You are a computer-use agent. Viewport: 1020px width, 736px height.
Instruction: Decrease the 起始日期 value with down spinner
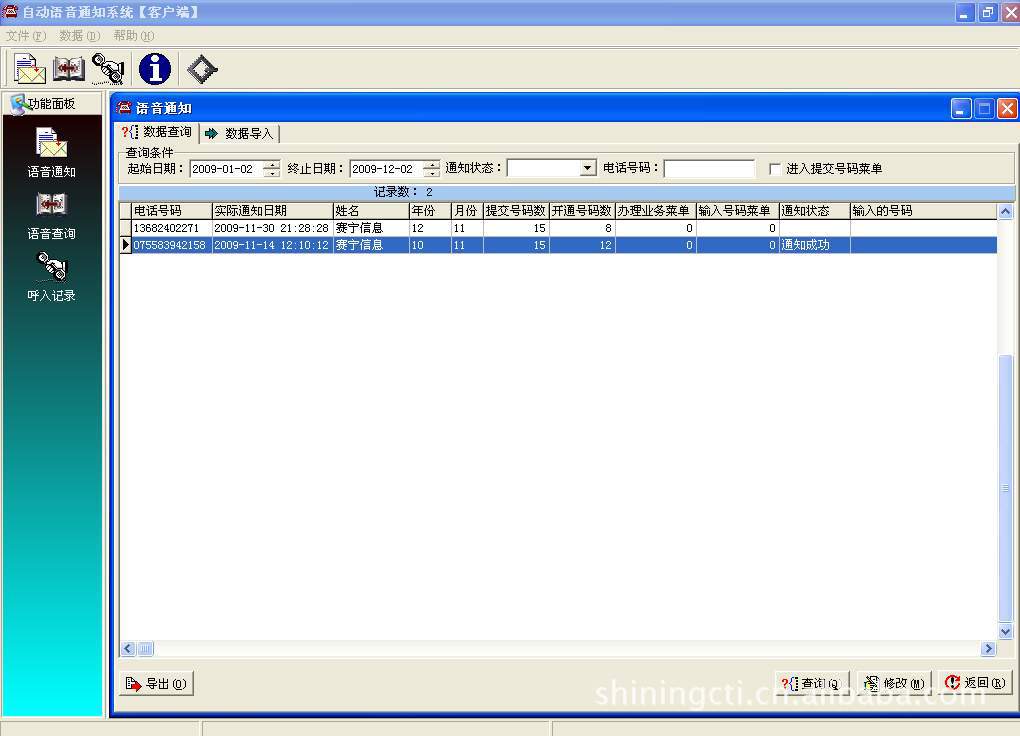coord(272,173)
